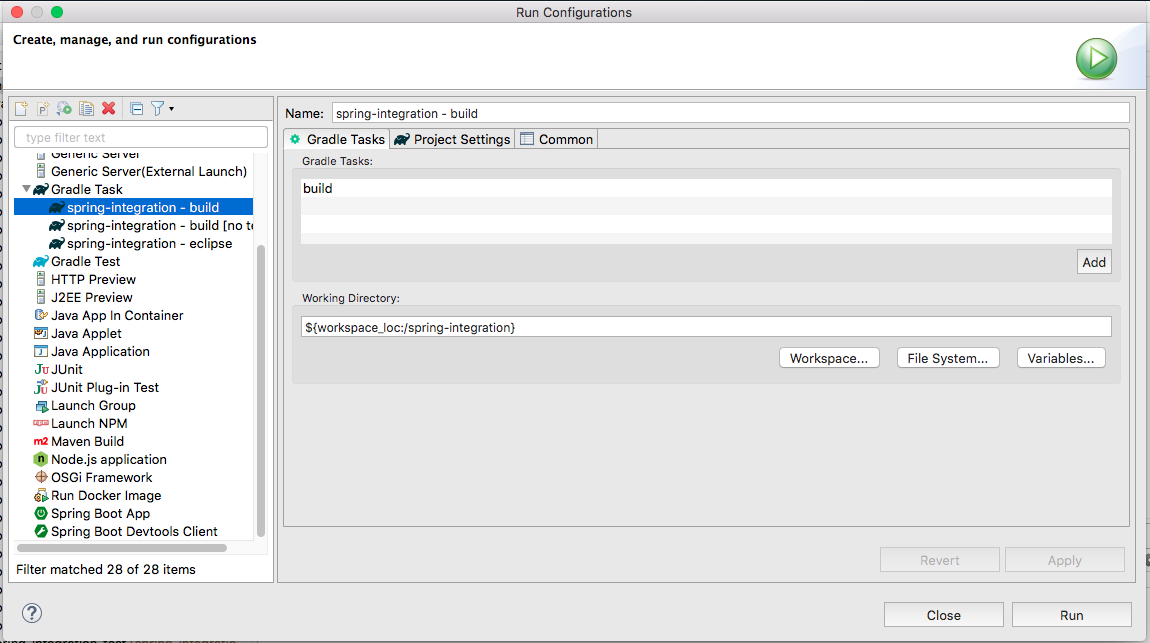Screen dimensions: 1150x643
Task: Click the Launch Group icon
Action: (41, 405)
